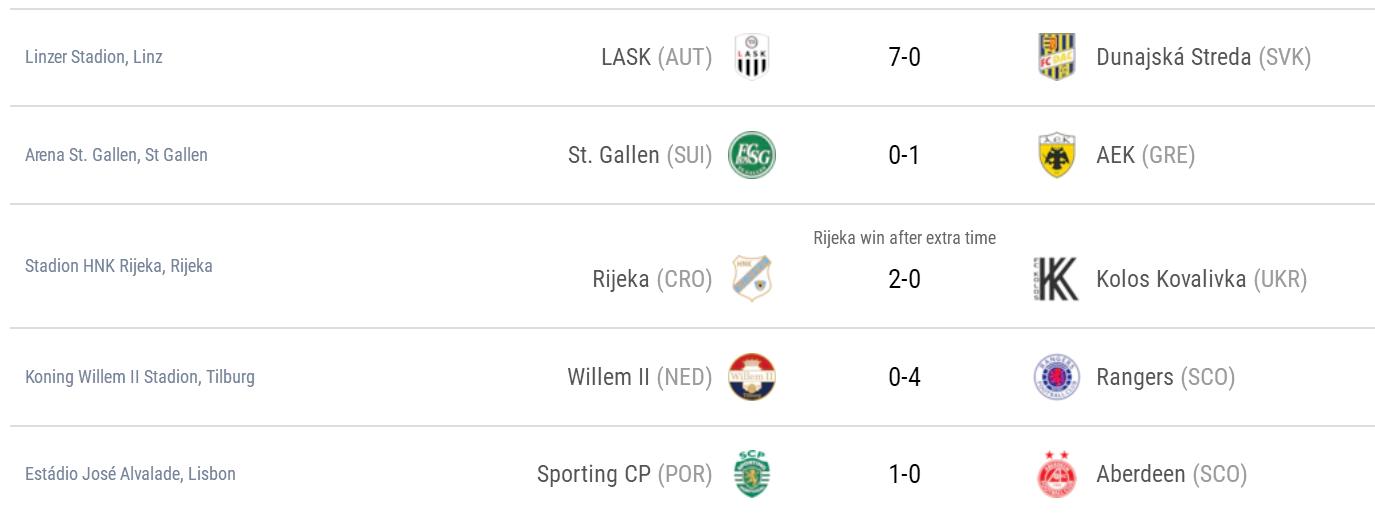Open the 0-4 Willem II–Rangers score

904,377
